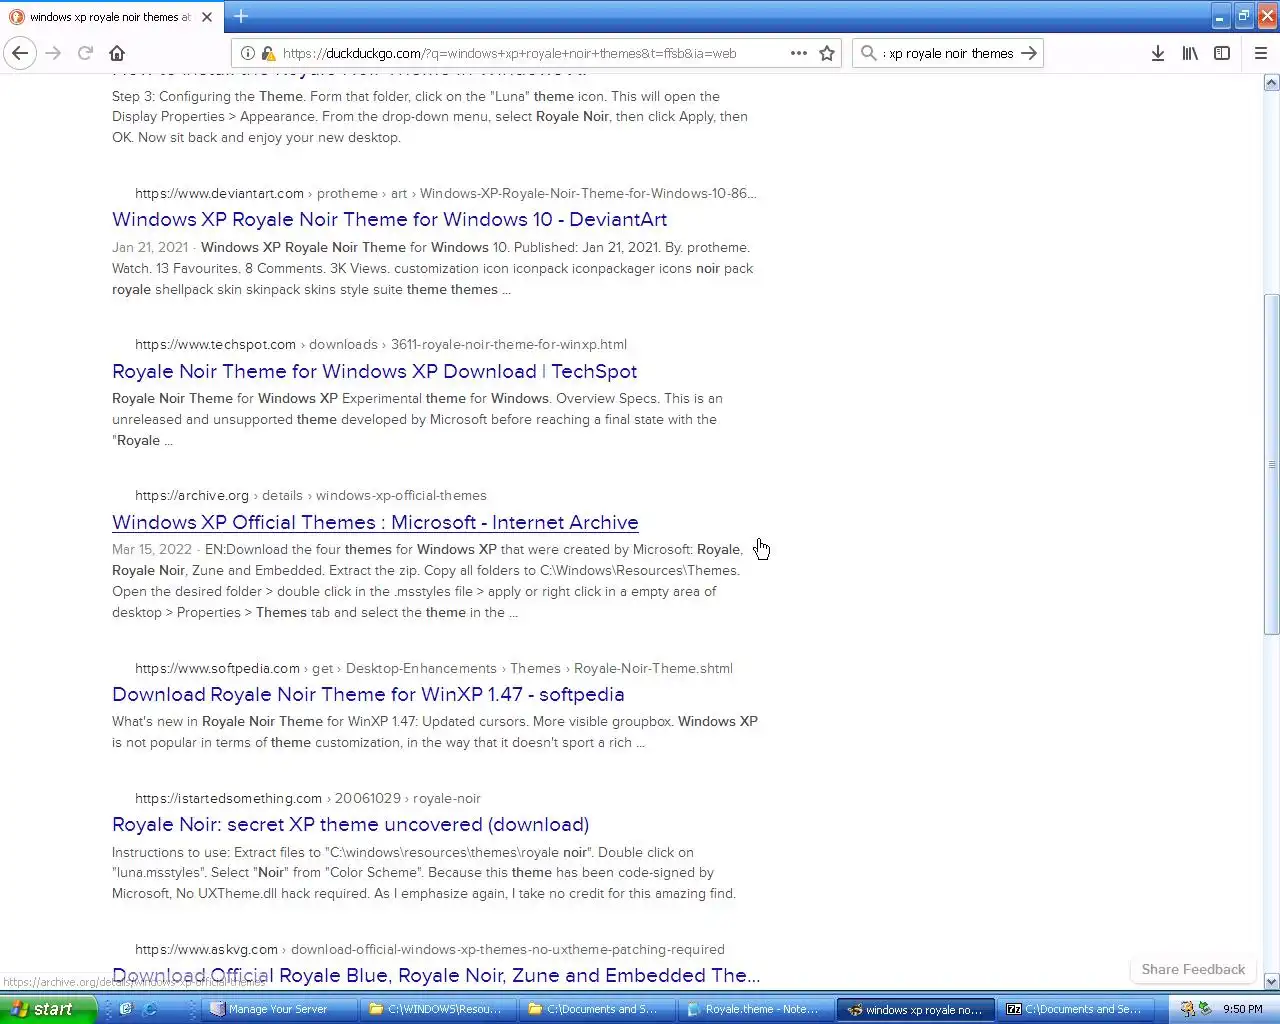The image size is (1280, 1024).
Task: Switch to the 7-Zip C:\Documents window
Action: click(1075, 1009)
